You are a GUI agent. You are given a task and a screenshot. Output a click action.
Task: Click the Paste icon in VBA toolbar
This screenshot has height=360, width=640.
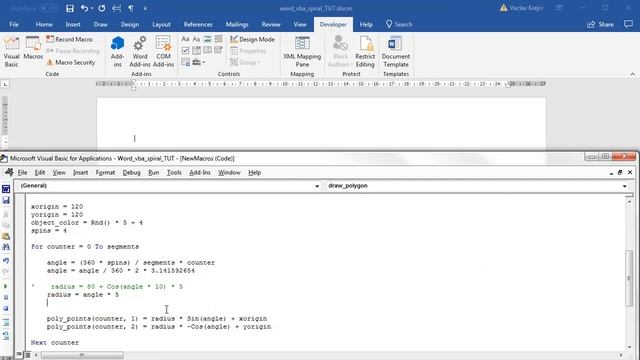pos(6,236)
